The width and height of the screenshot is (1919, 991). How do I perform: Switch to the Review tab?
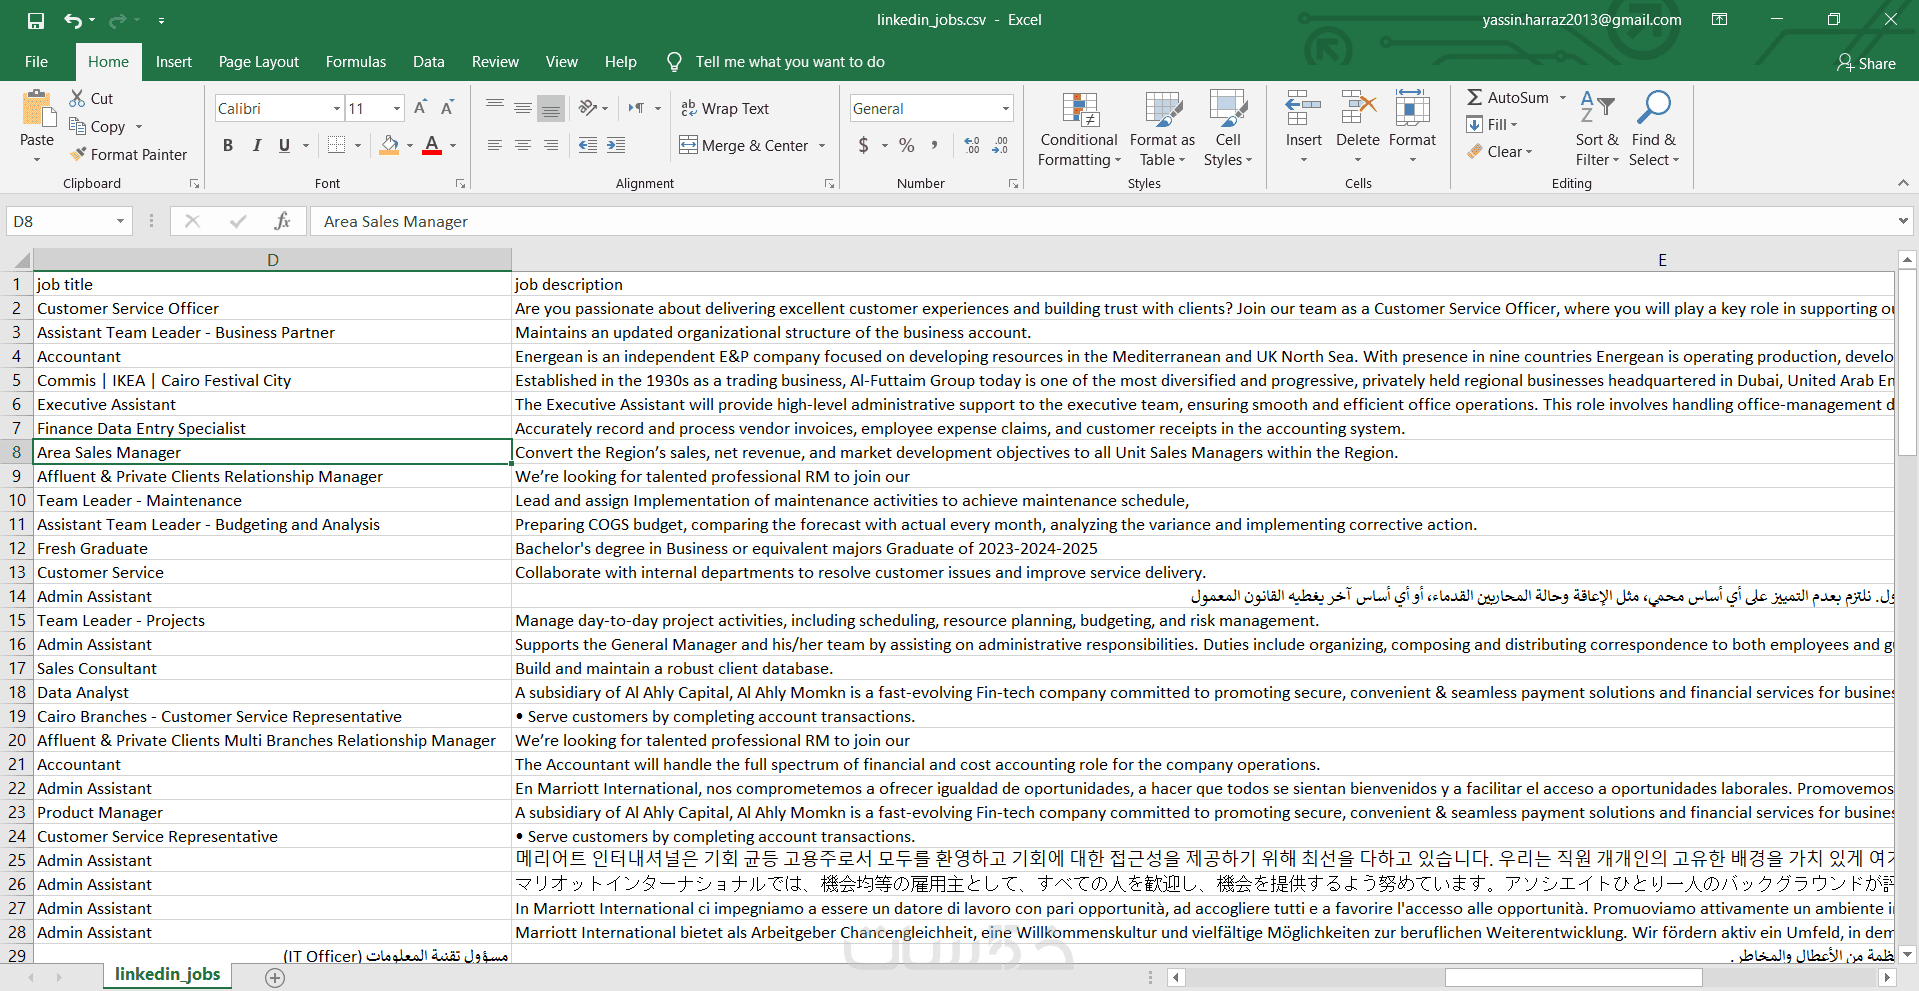point(495,62)
